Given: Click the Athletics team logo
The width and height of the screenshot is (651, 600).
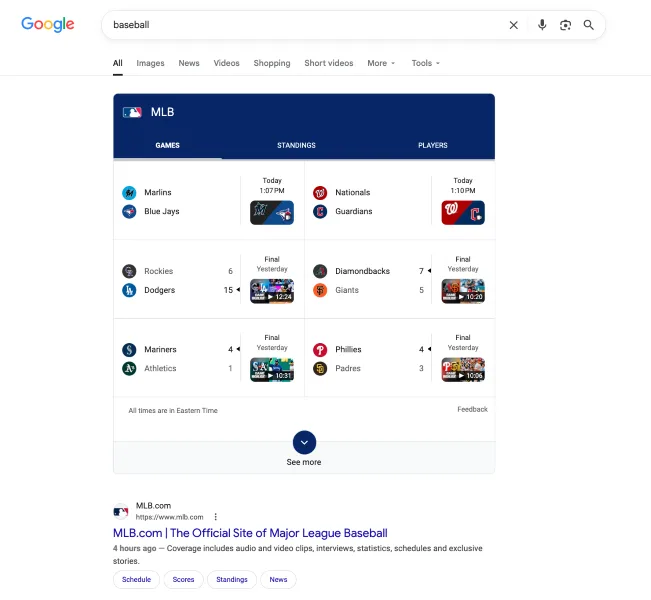Looking at the screenshot, I should [129, 368].
